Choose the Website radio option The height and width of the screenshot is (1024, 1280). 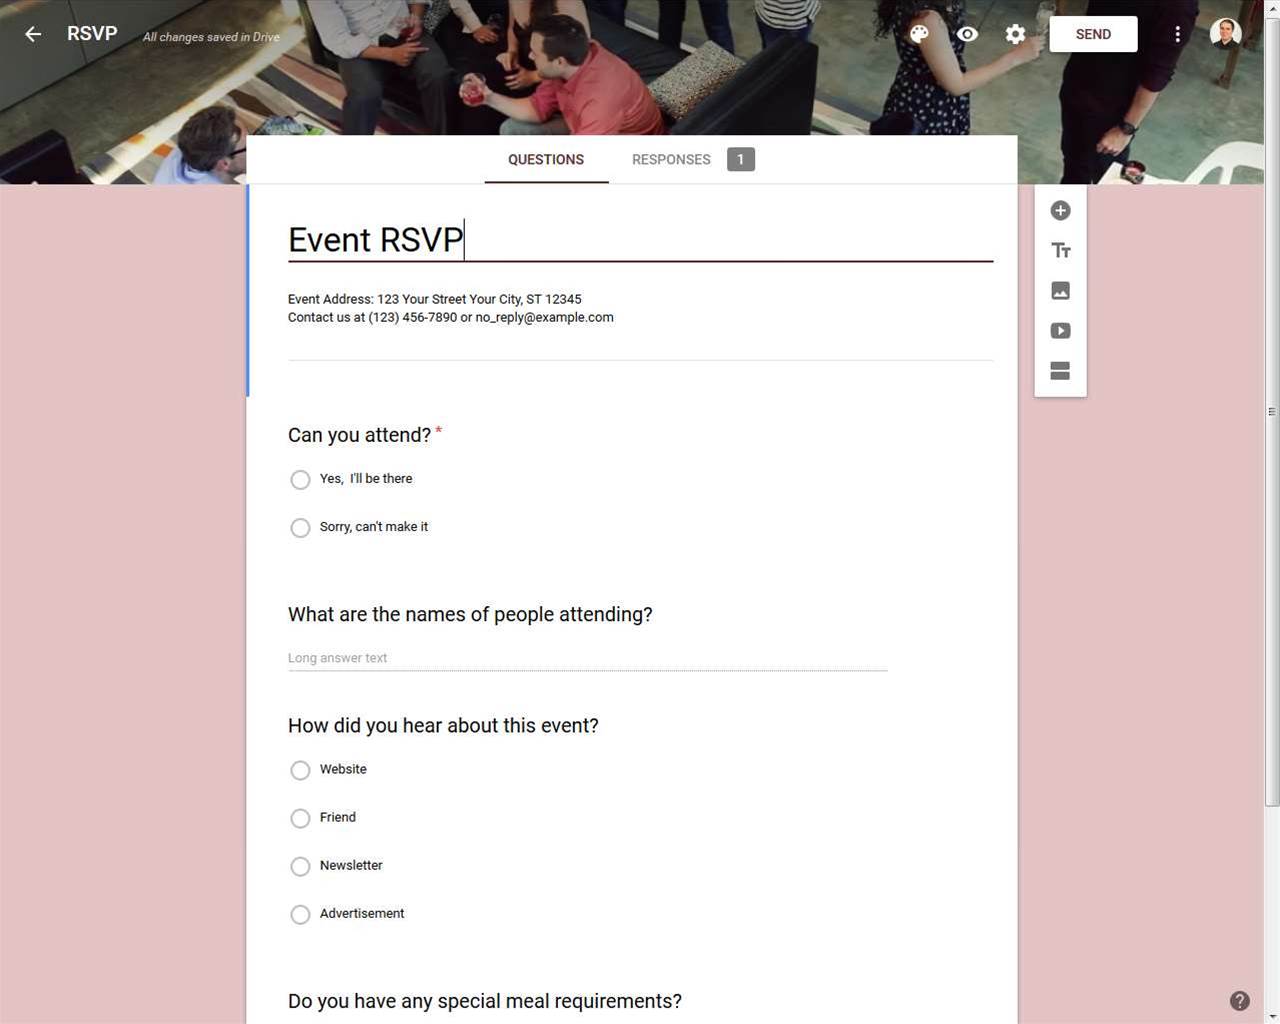coord(300,770)
